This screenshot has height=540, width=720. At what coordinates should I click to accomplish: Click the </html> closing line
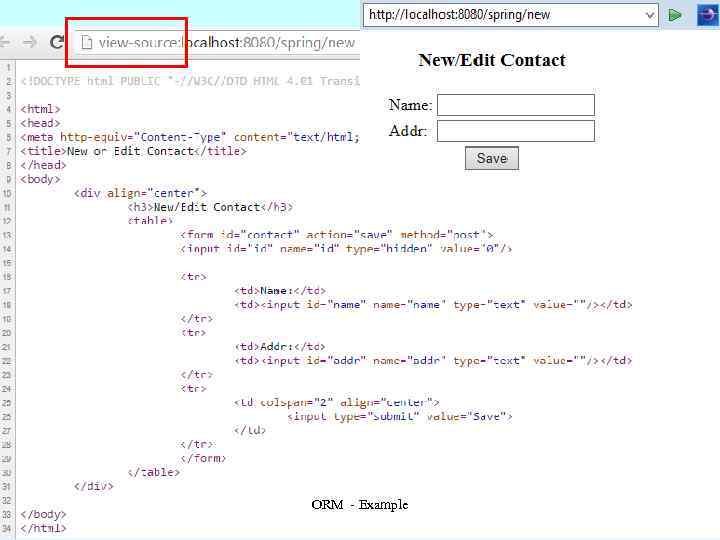click(x=43, y=528)
